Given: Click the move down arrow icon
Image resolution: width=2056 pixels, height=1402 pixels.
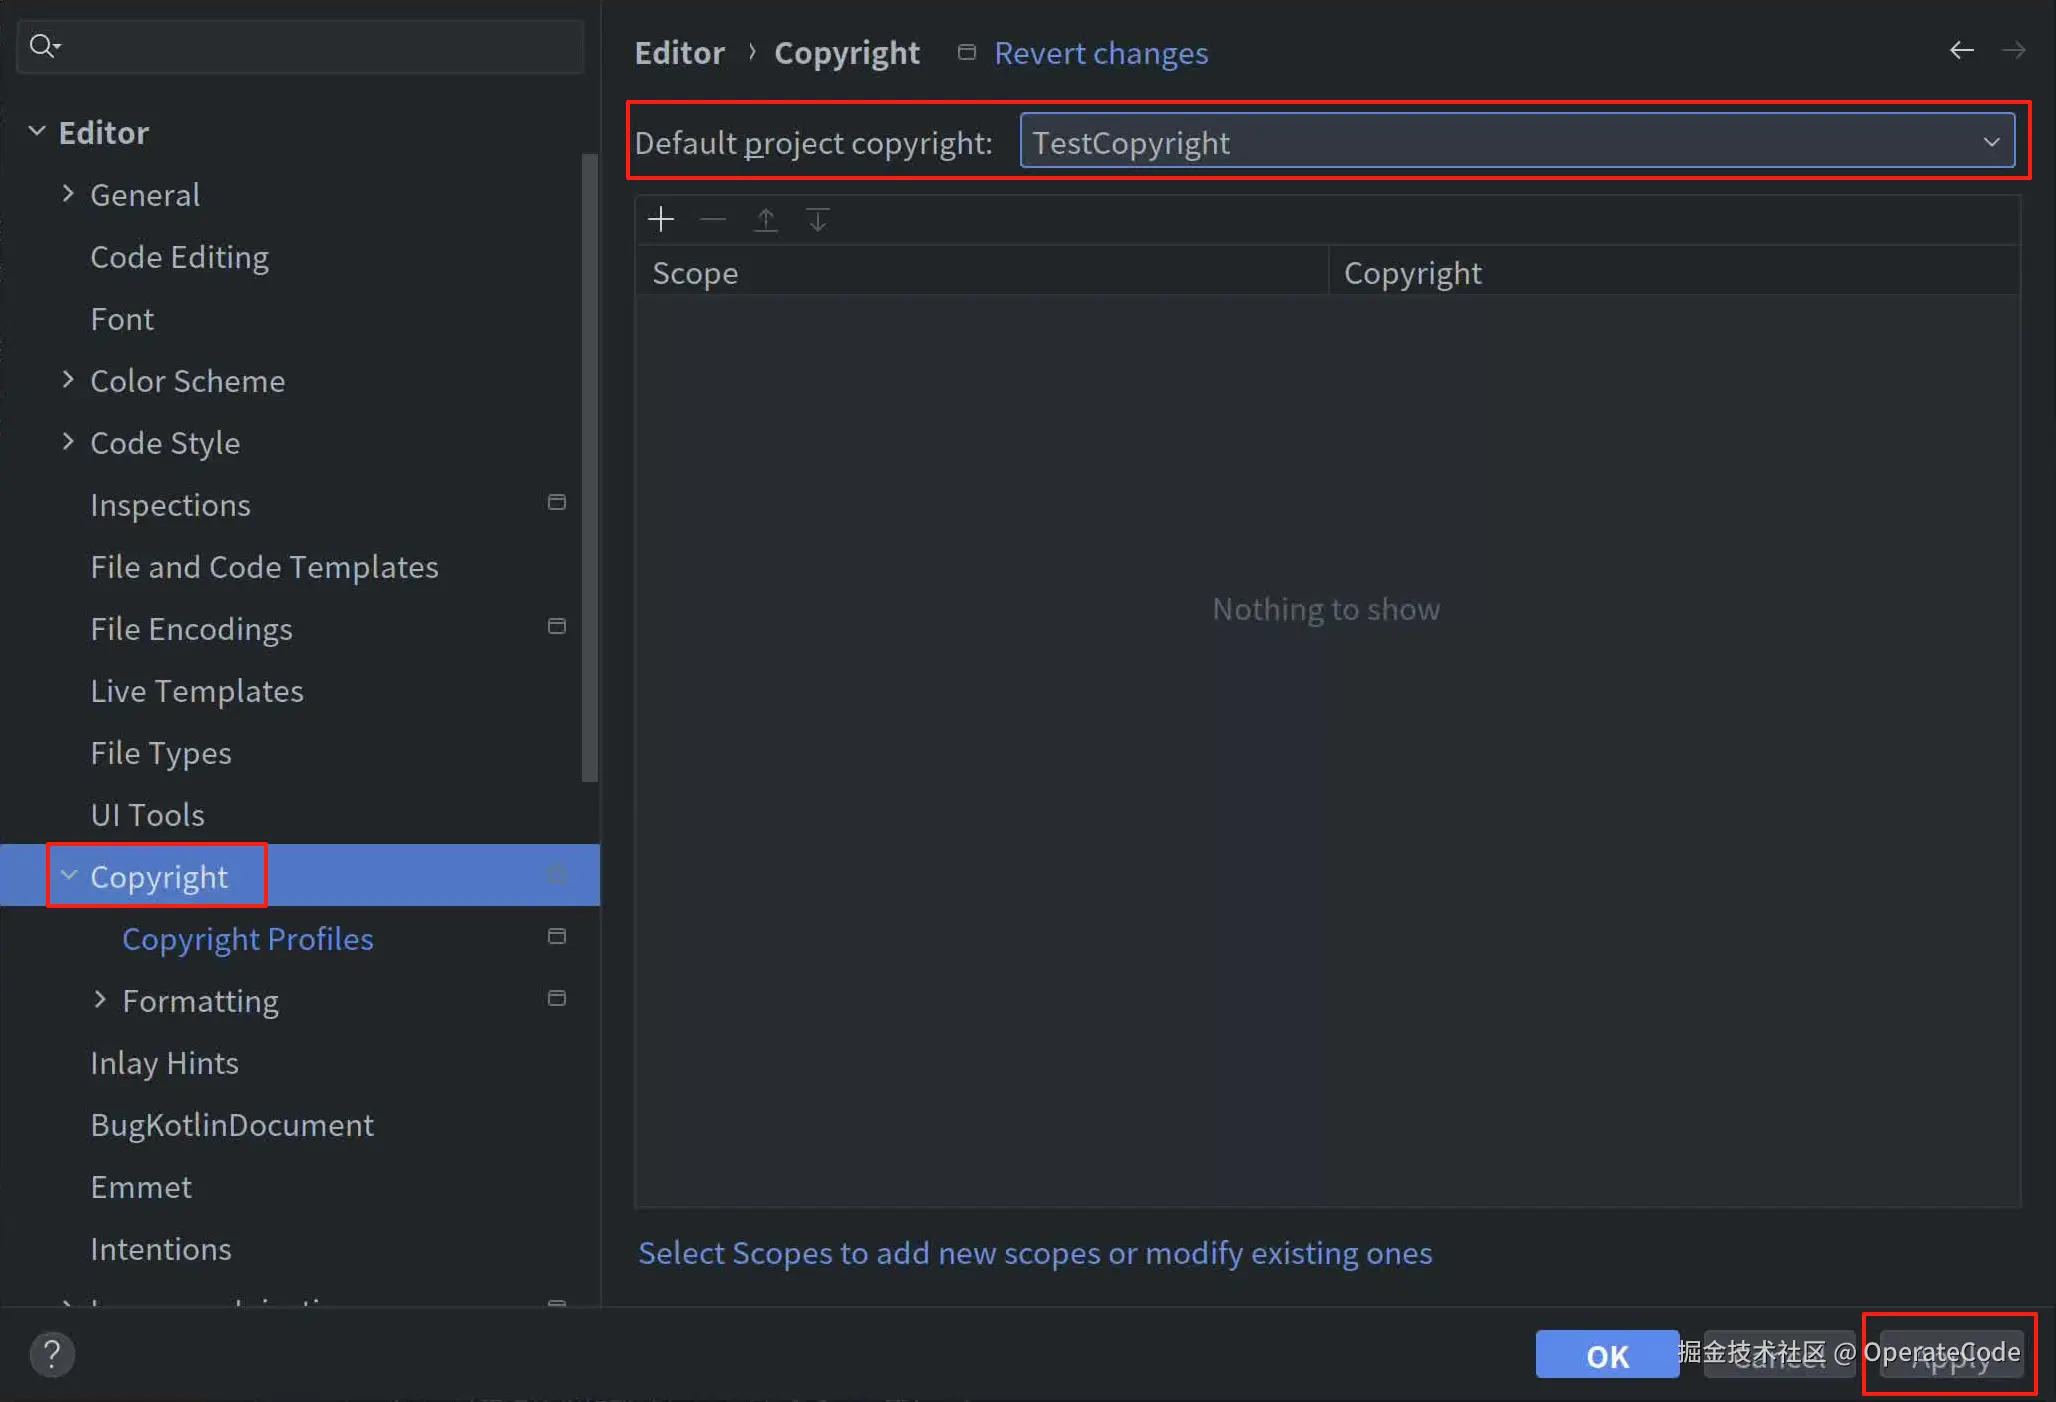Looking at the screenshot, I should (818, 220).
